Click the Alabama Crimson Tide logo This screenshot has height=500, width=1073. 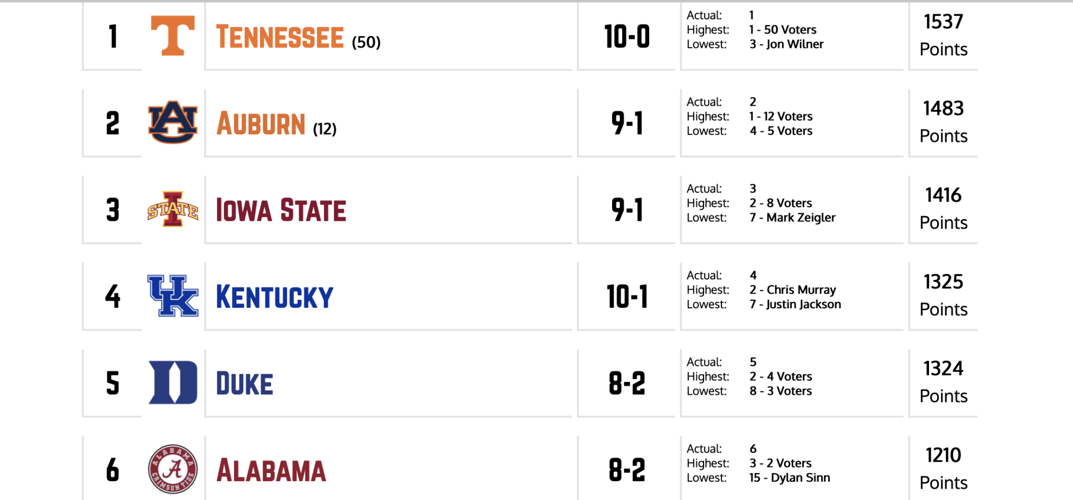pyautogui.click(x=173, y=470)
